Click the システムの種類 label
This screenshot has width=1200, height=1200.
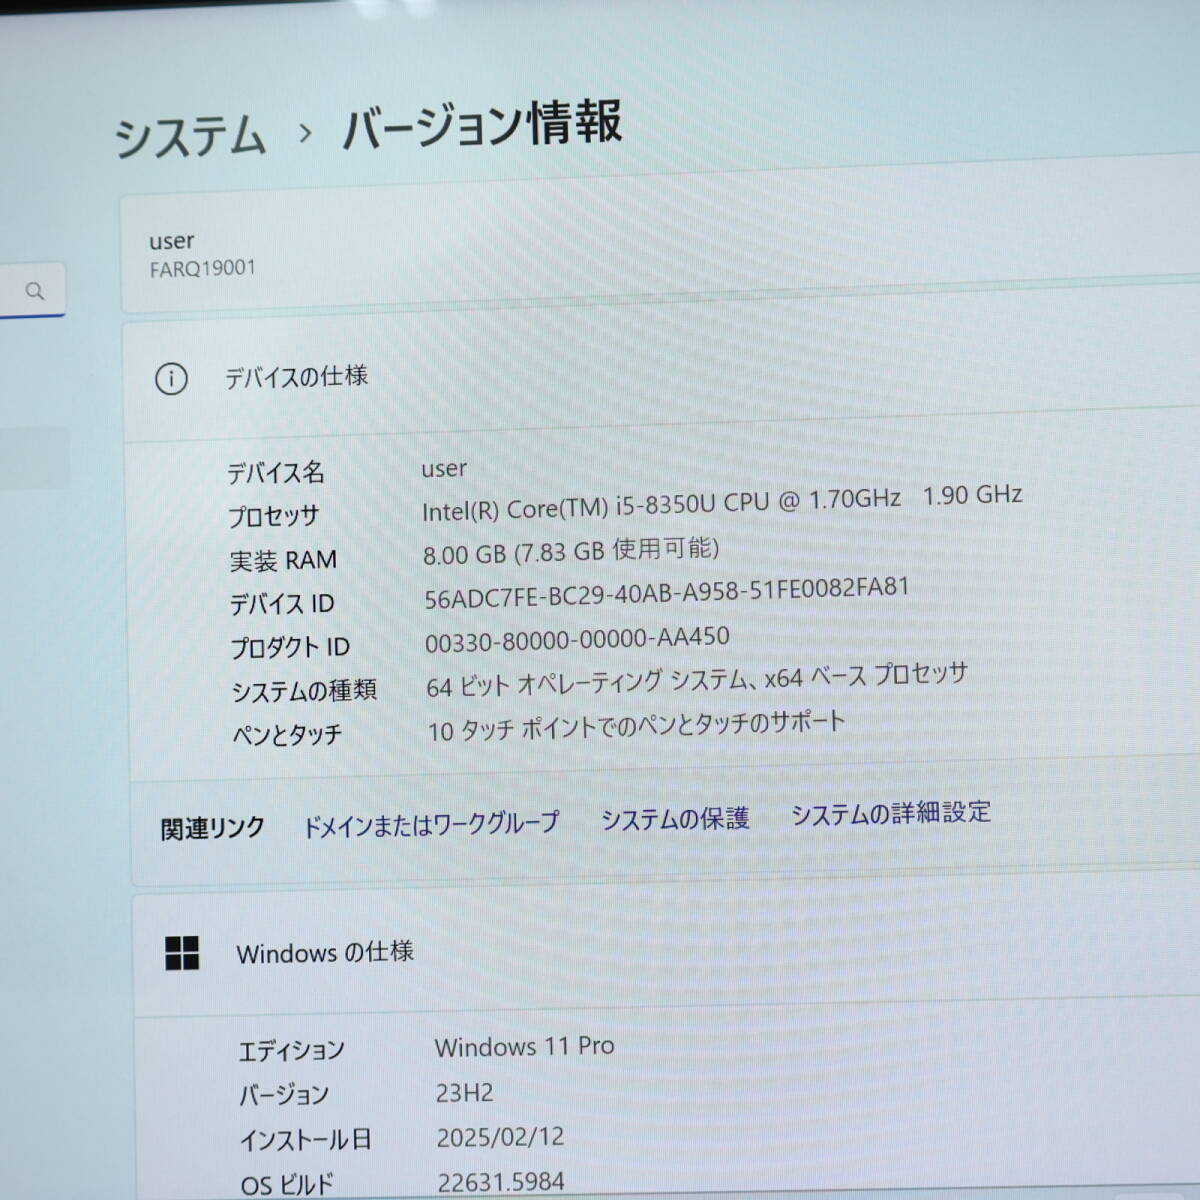pos(304,691)
